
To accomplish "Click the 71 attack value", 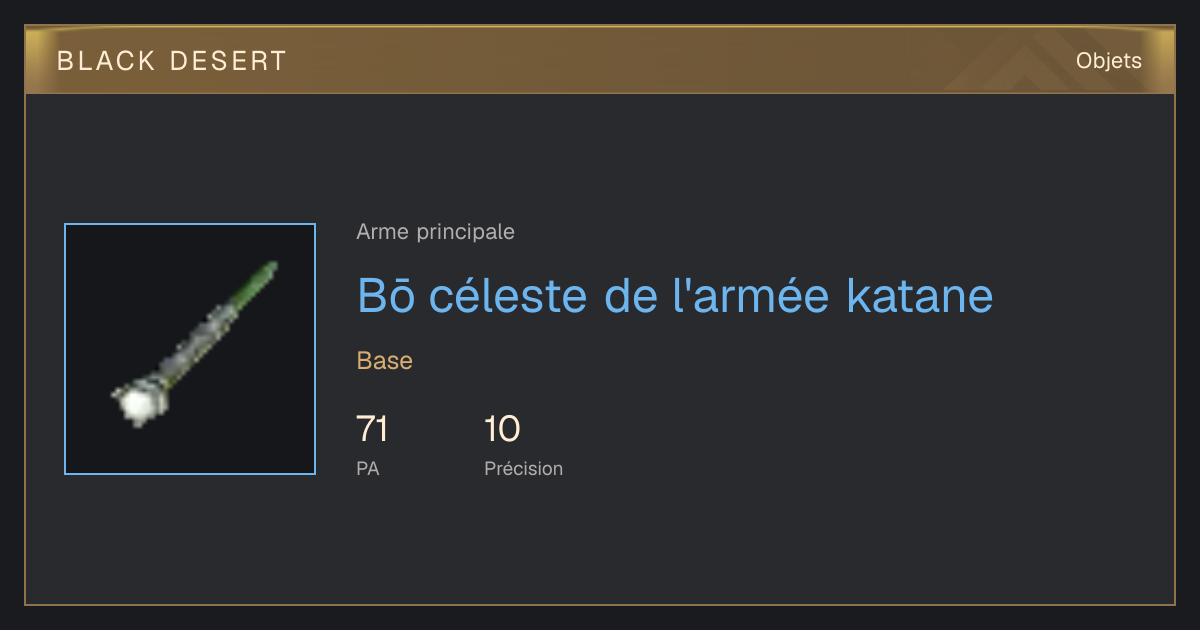I will (x=372, y=429).
